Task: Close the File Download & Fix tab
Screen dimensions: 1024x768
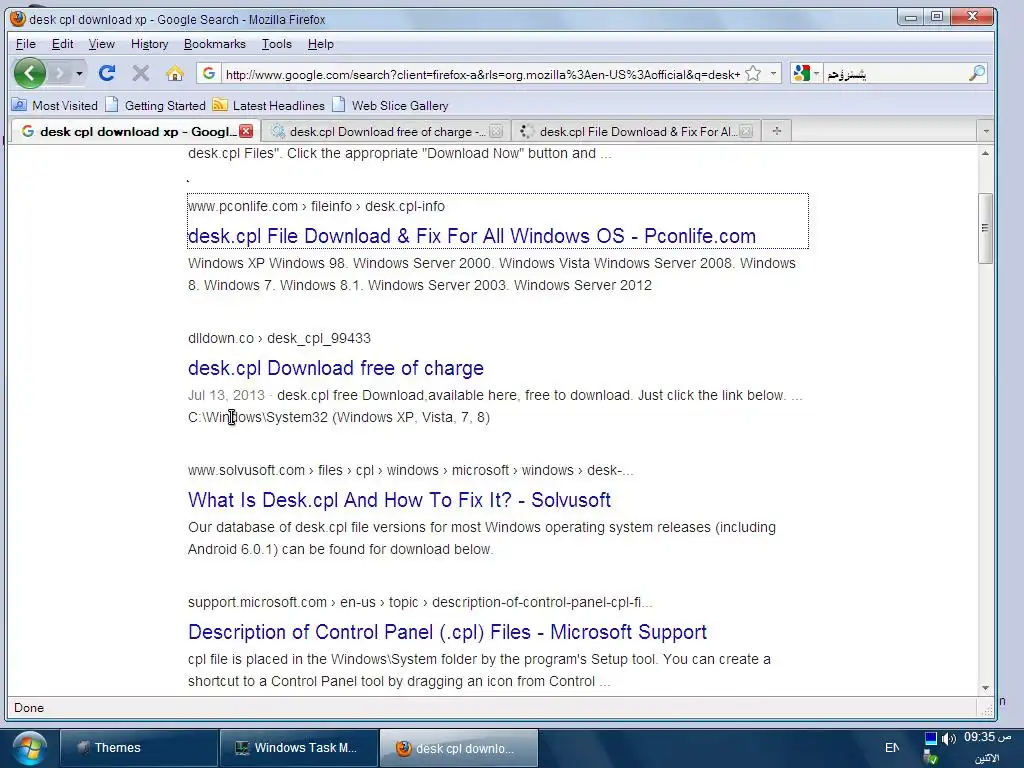Action: (x=746, y=131)
